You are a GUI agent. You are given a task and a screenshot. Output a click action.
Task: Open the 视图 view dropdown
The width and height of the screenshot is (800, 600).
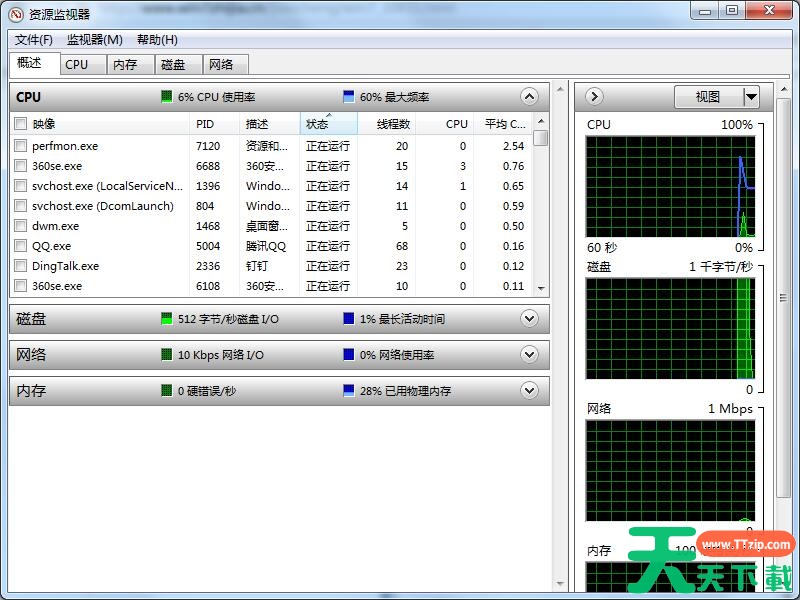(x=718, y=96)
